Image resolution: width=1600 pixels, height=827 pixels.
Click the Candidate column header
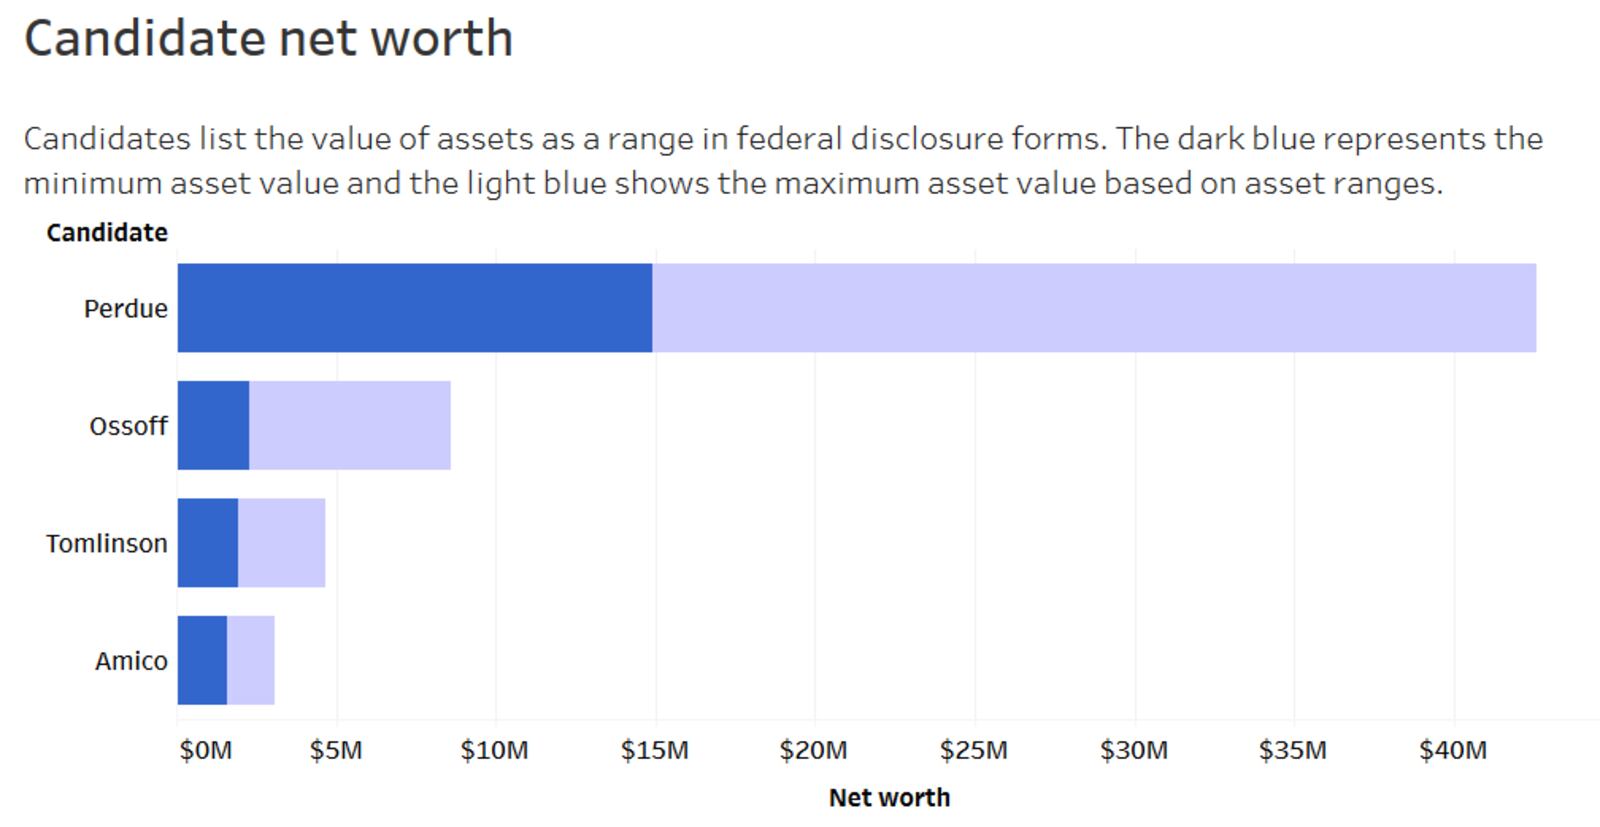[x=107, y=233]
